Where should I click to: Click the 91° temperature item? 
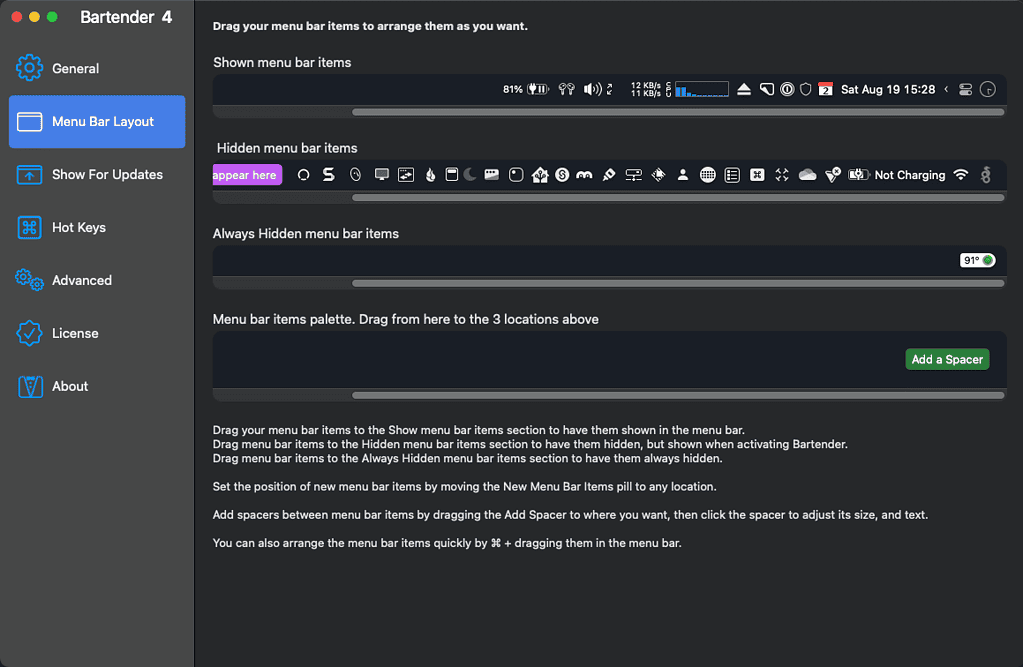click(977, 260)
